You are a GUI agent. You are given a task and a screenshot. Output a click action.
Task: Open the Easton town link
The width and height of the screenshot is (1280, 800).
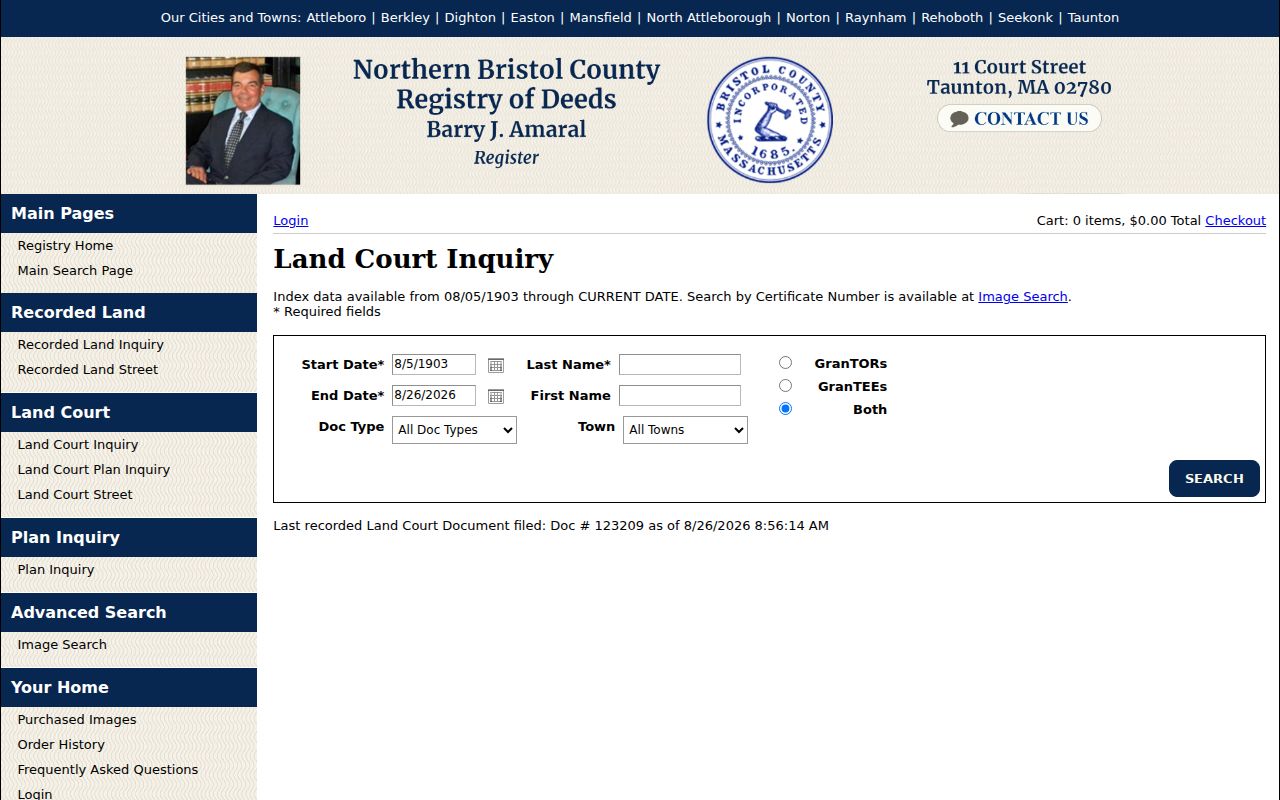[533, 18]
